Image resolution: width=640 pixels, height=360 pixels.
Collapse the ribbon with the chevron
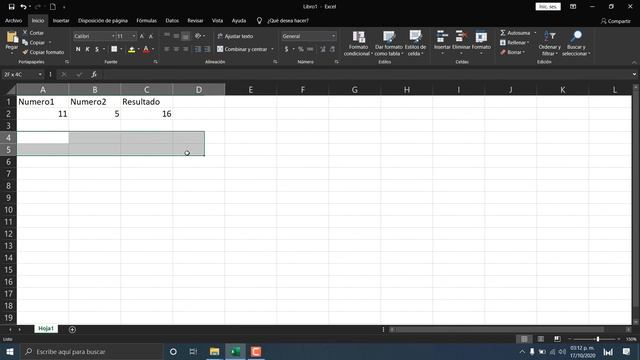coord(634,62)
